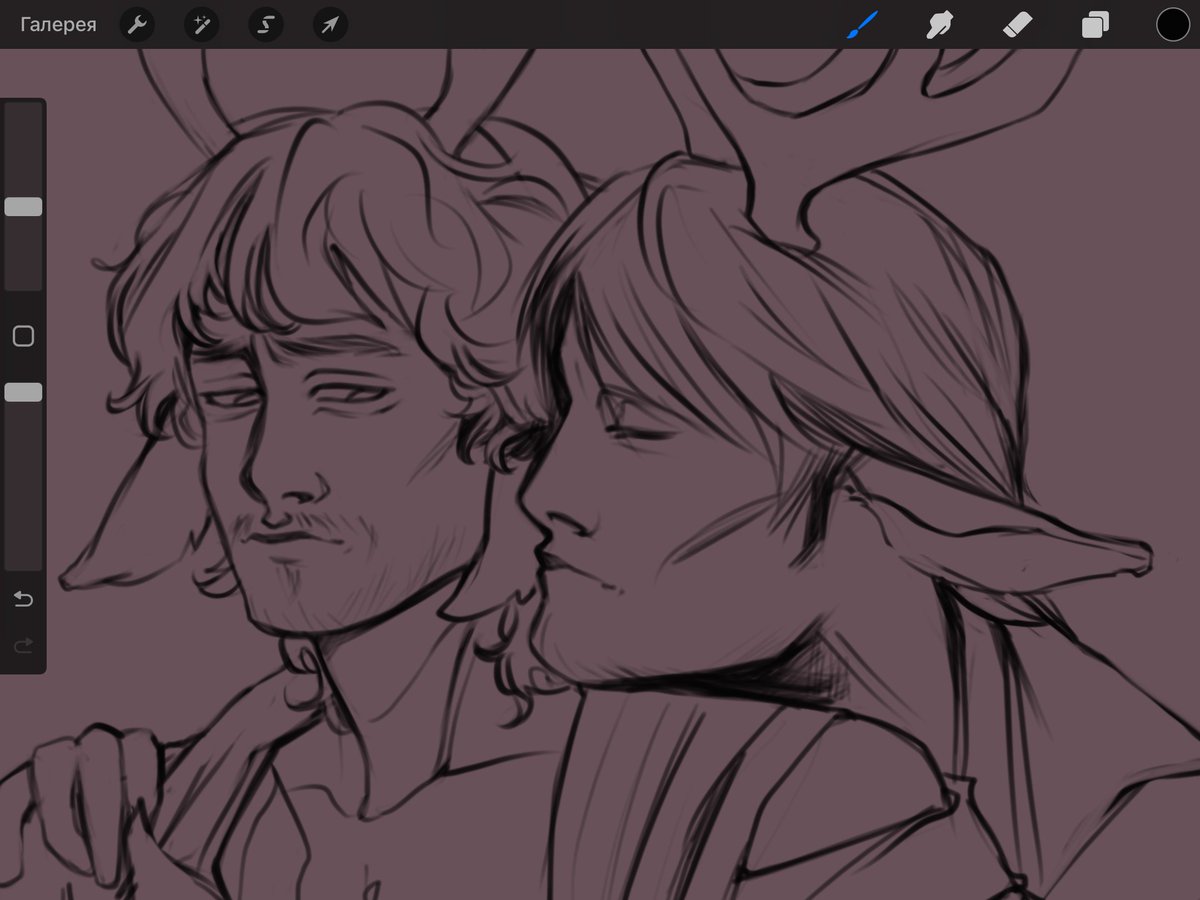This screenshot has width=1200, height=900.
Task: Open the Layers panel
Action: click(x=1095, y=25)
